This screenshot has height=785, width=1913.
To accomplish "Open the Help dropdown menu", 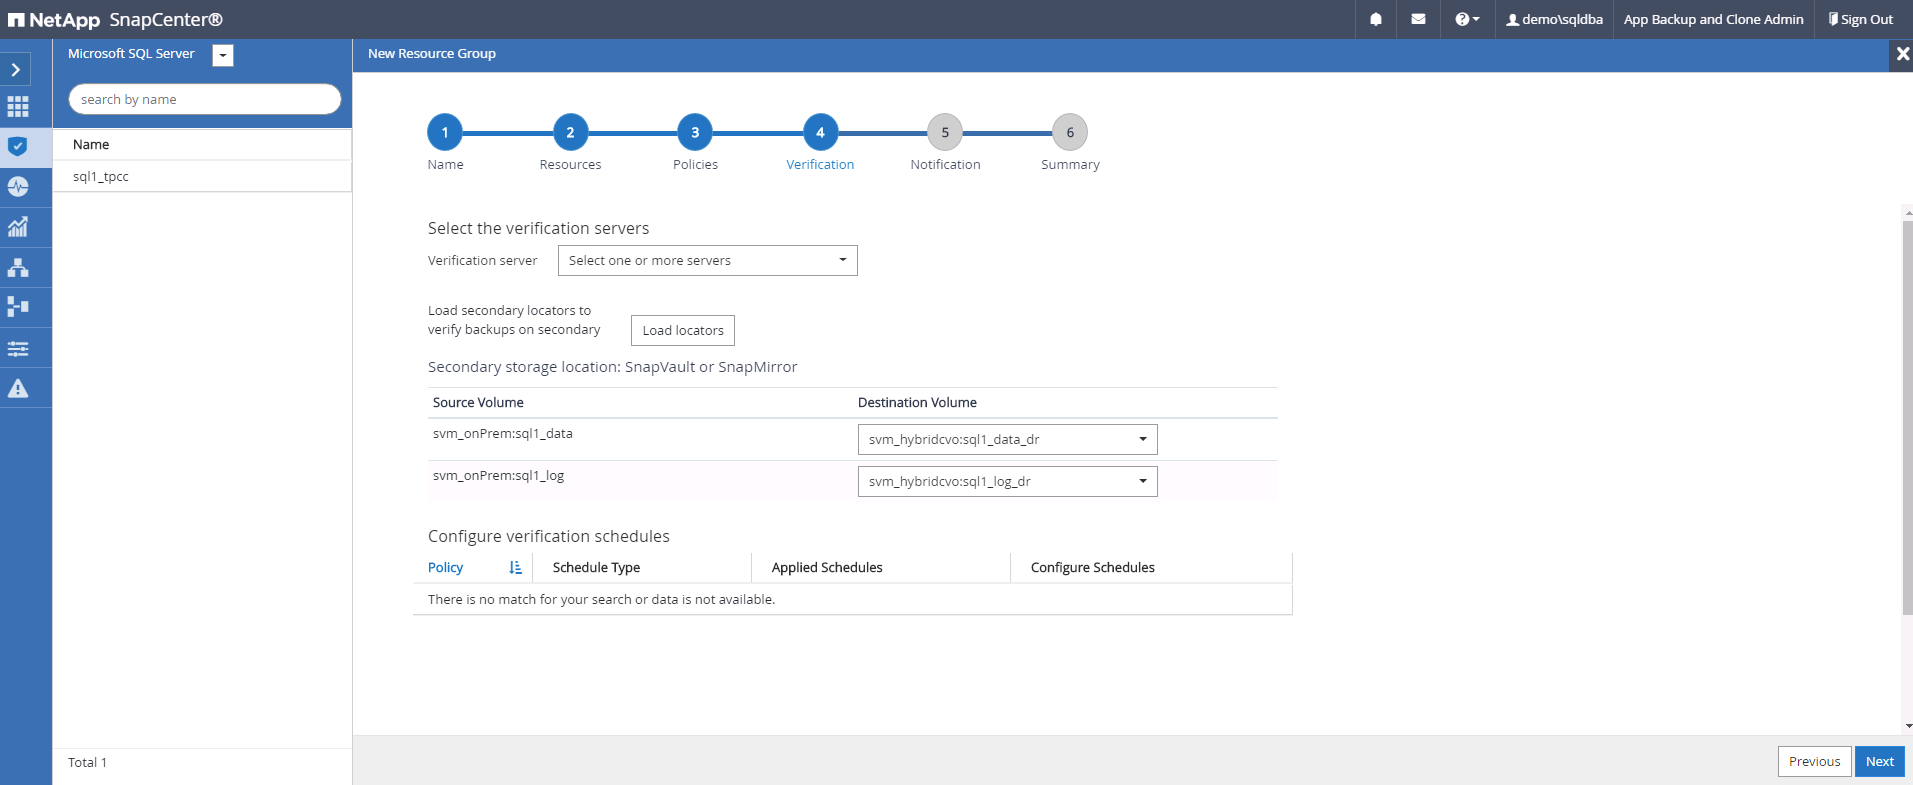I will tap(1467, 19).
